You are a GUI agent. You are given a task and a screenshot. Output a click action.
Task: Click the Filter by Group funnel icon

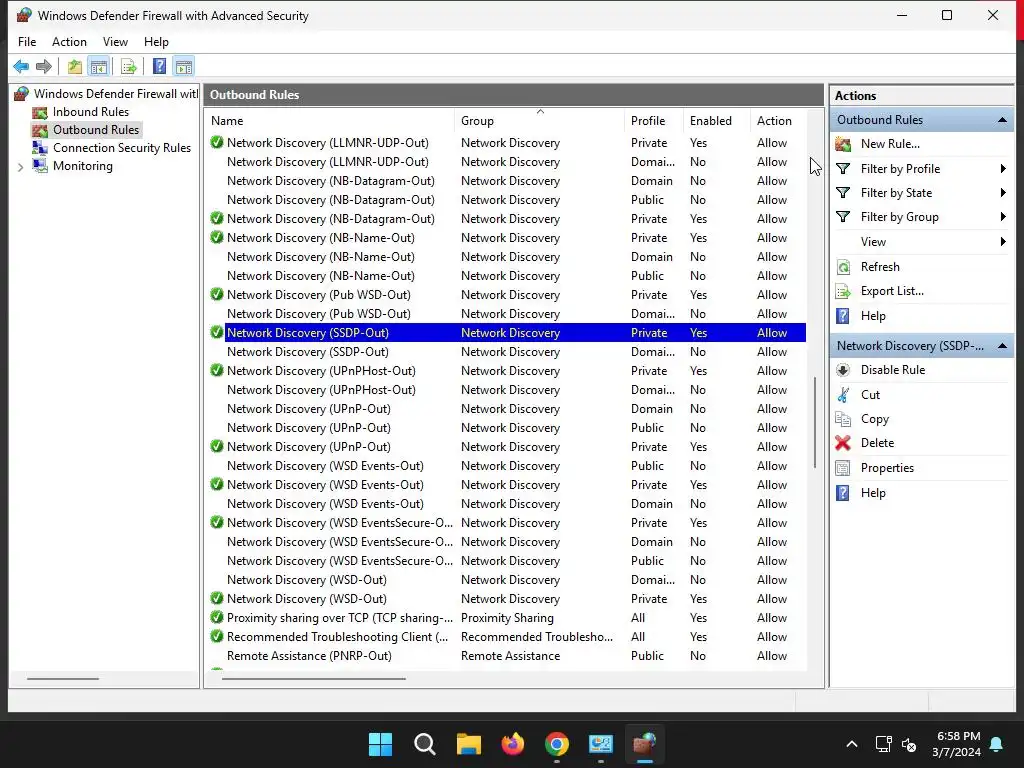tap(843, 217)
